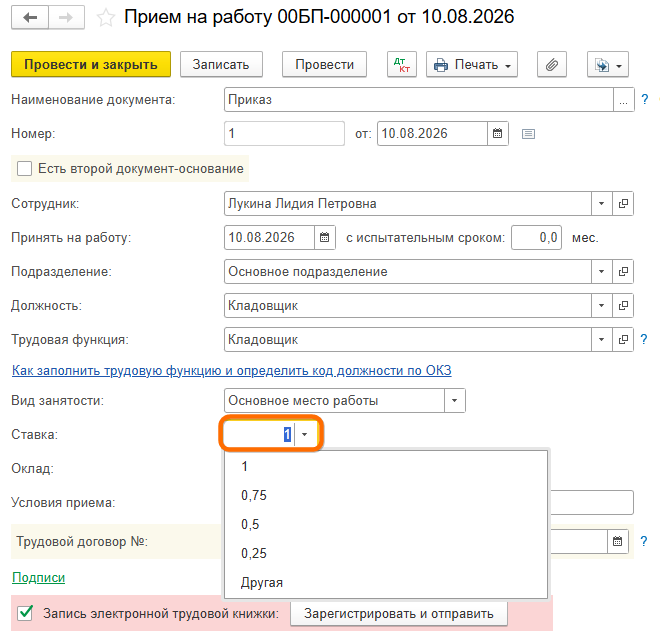Check 'Есть второй документ-основание' checkbox
Screen dimensions: 660x631
pos(24,169)
